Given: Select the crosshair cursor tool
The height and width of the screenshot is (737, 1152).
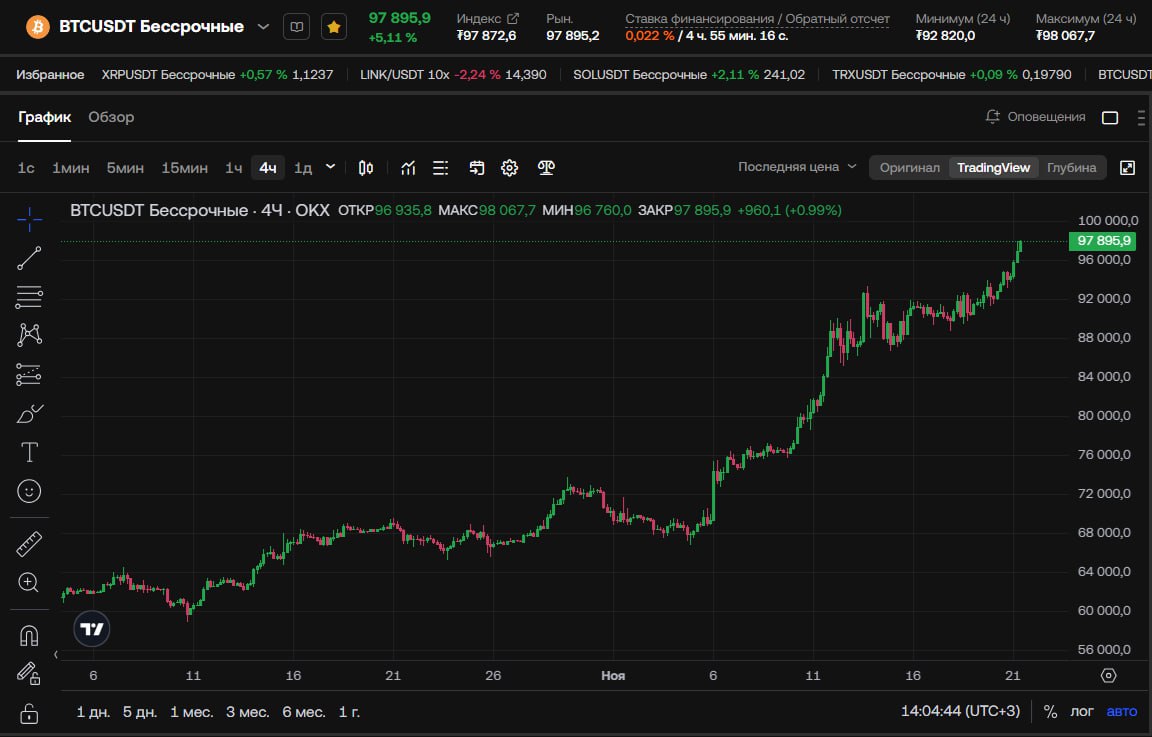Looking at the screenshot, I should pos(29,219).
